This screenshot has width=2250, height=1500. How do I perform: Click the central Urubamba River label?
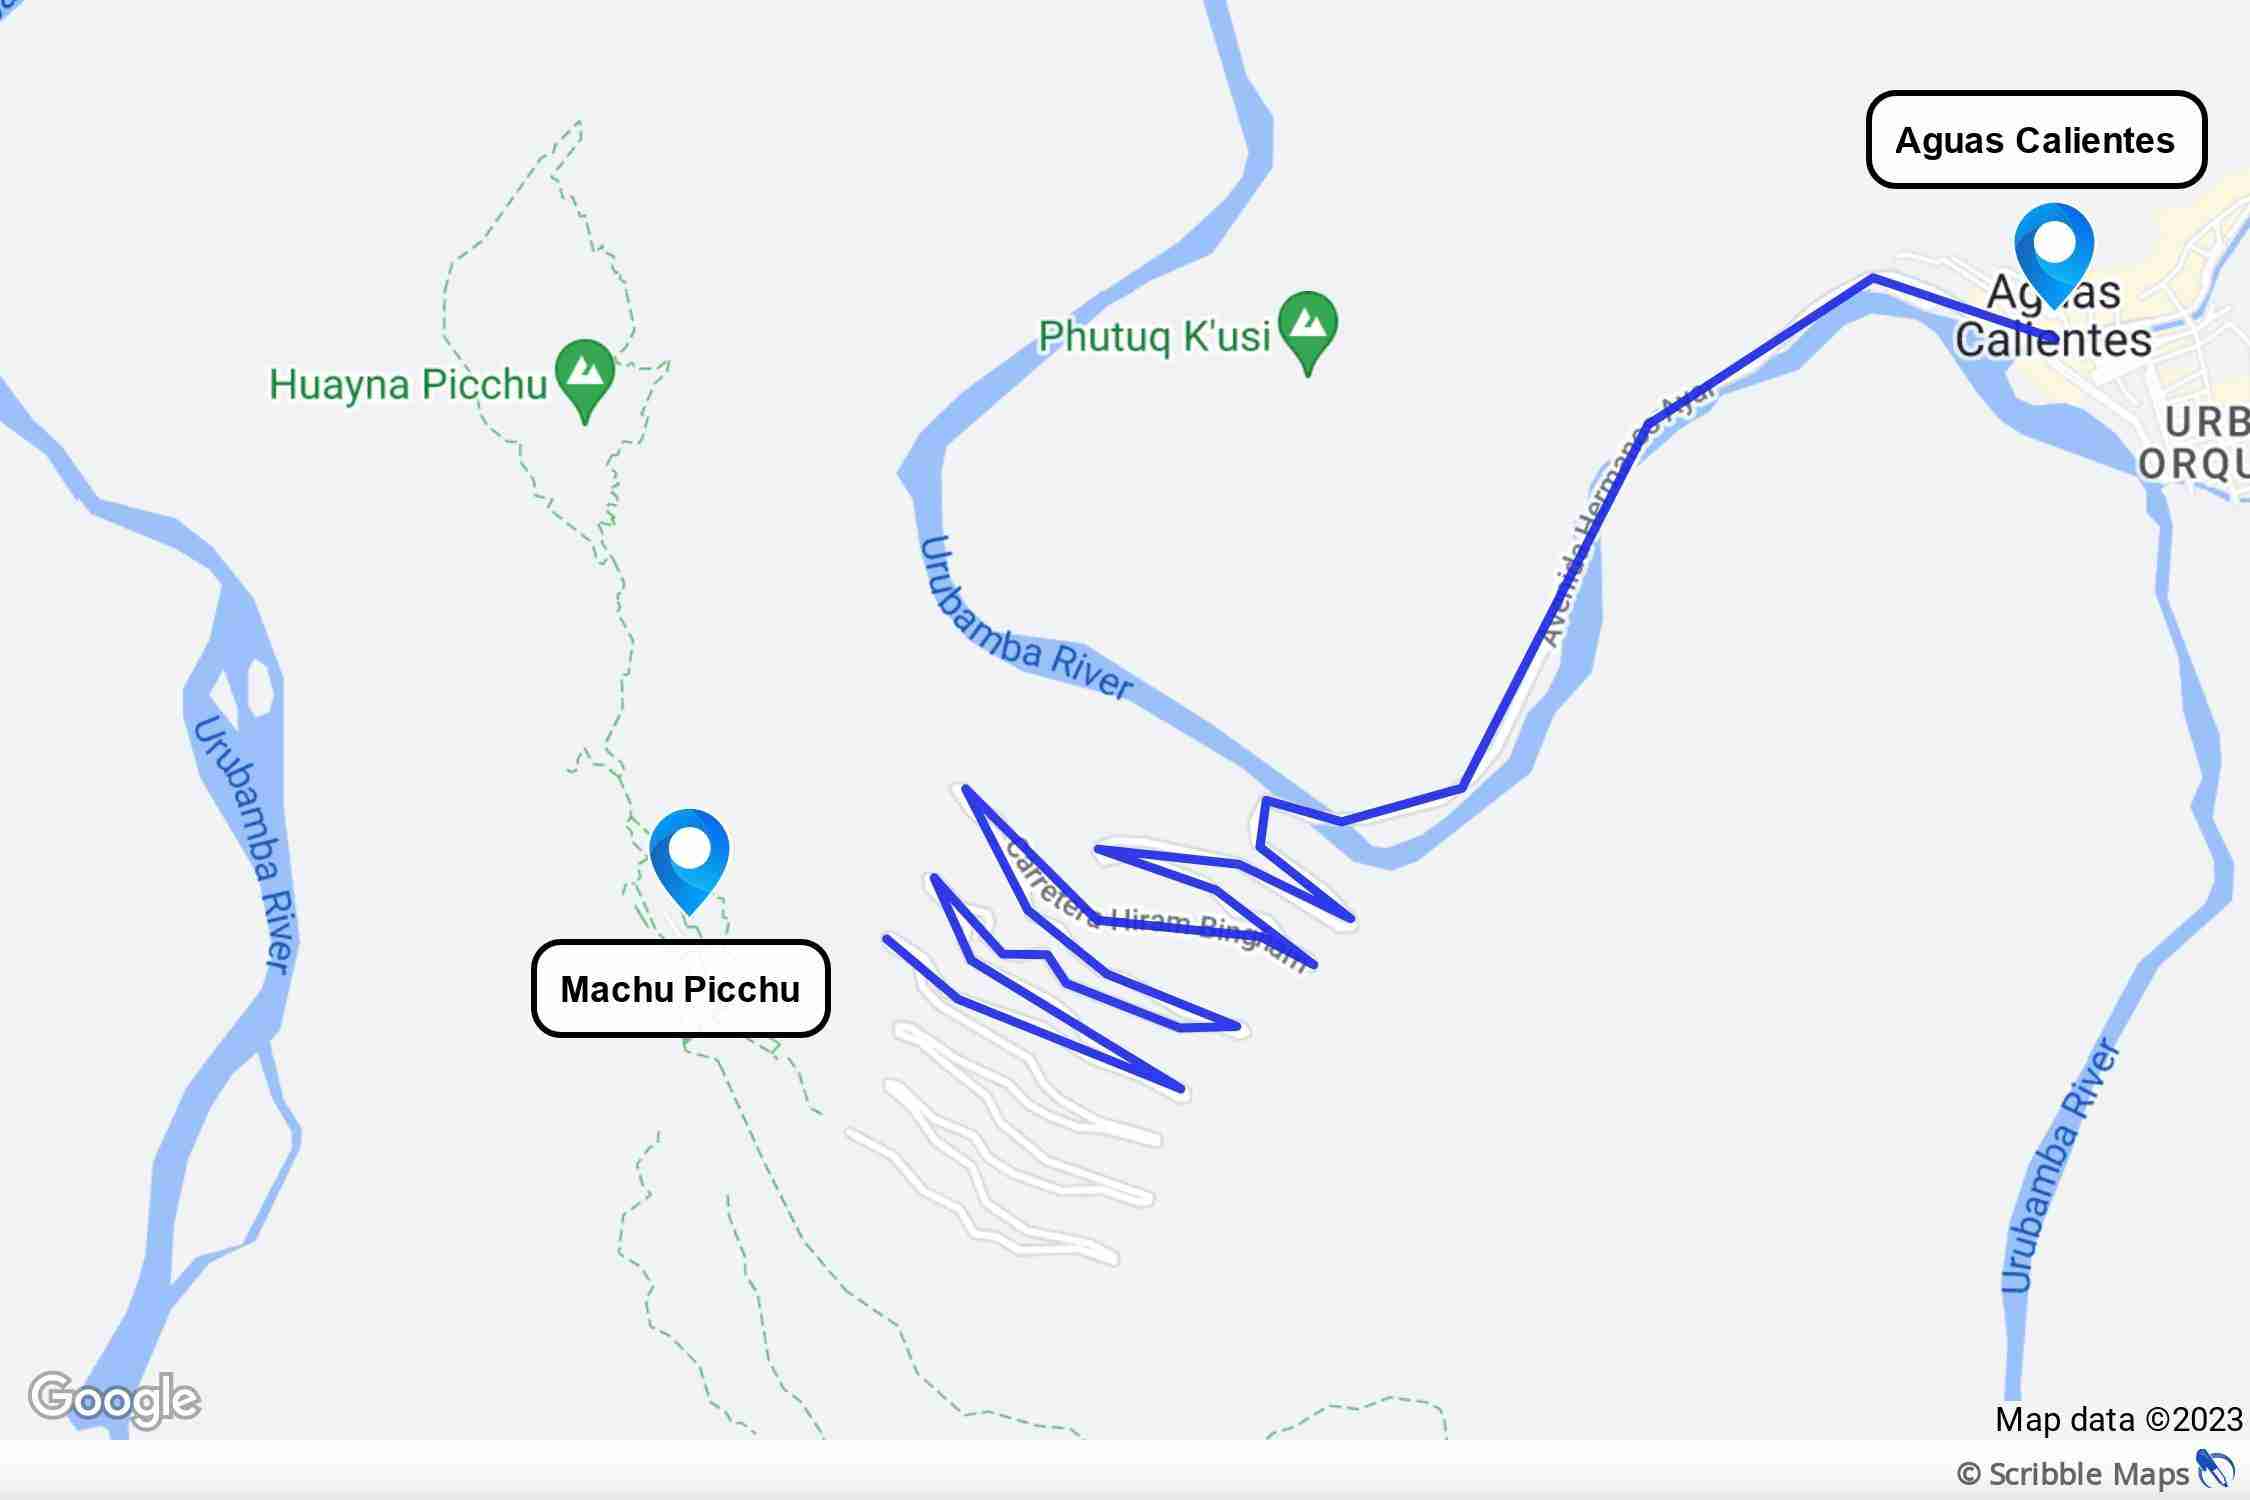pyautogui.click(x=1025, y=618)
